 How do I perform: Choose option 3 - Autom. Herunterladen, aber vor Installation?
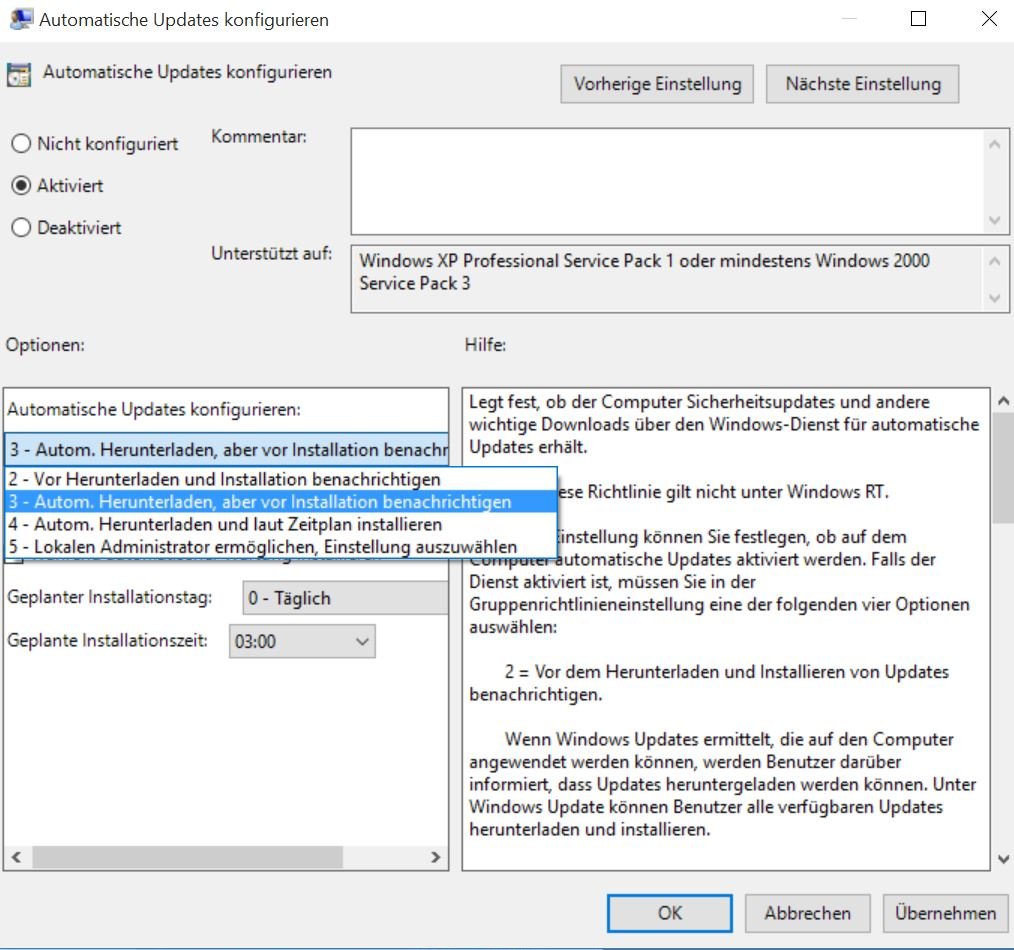tap(281, 502)
